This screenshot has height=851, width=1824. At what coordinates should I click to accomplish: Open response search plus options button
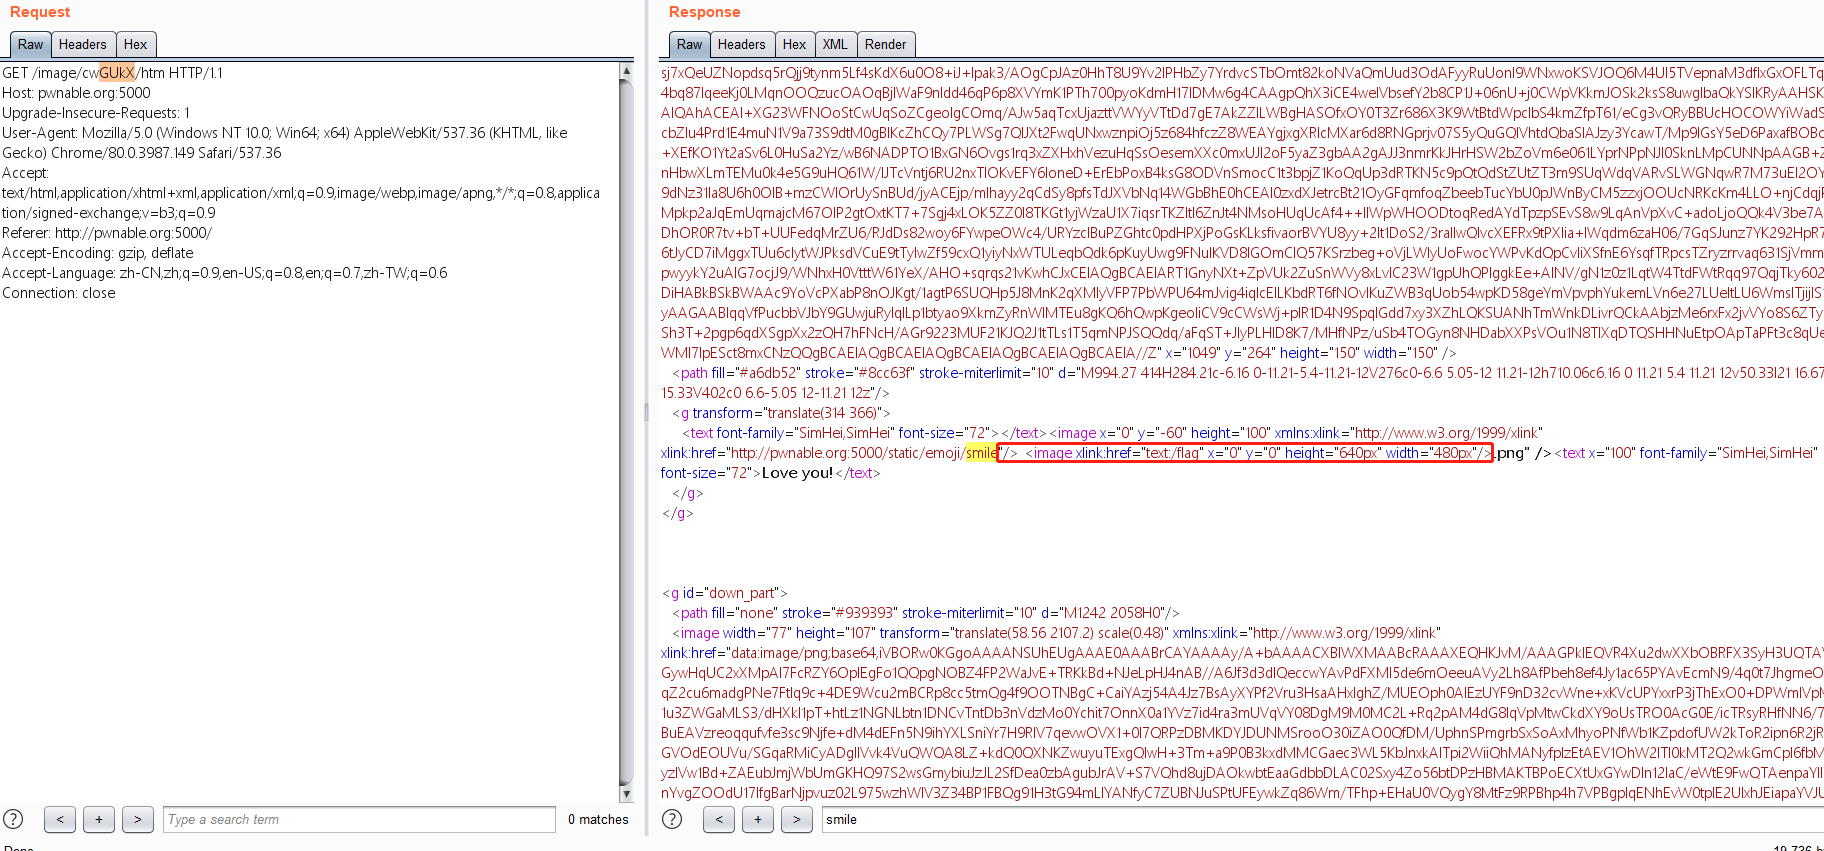click(757, 819)
